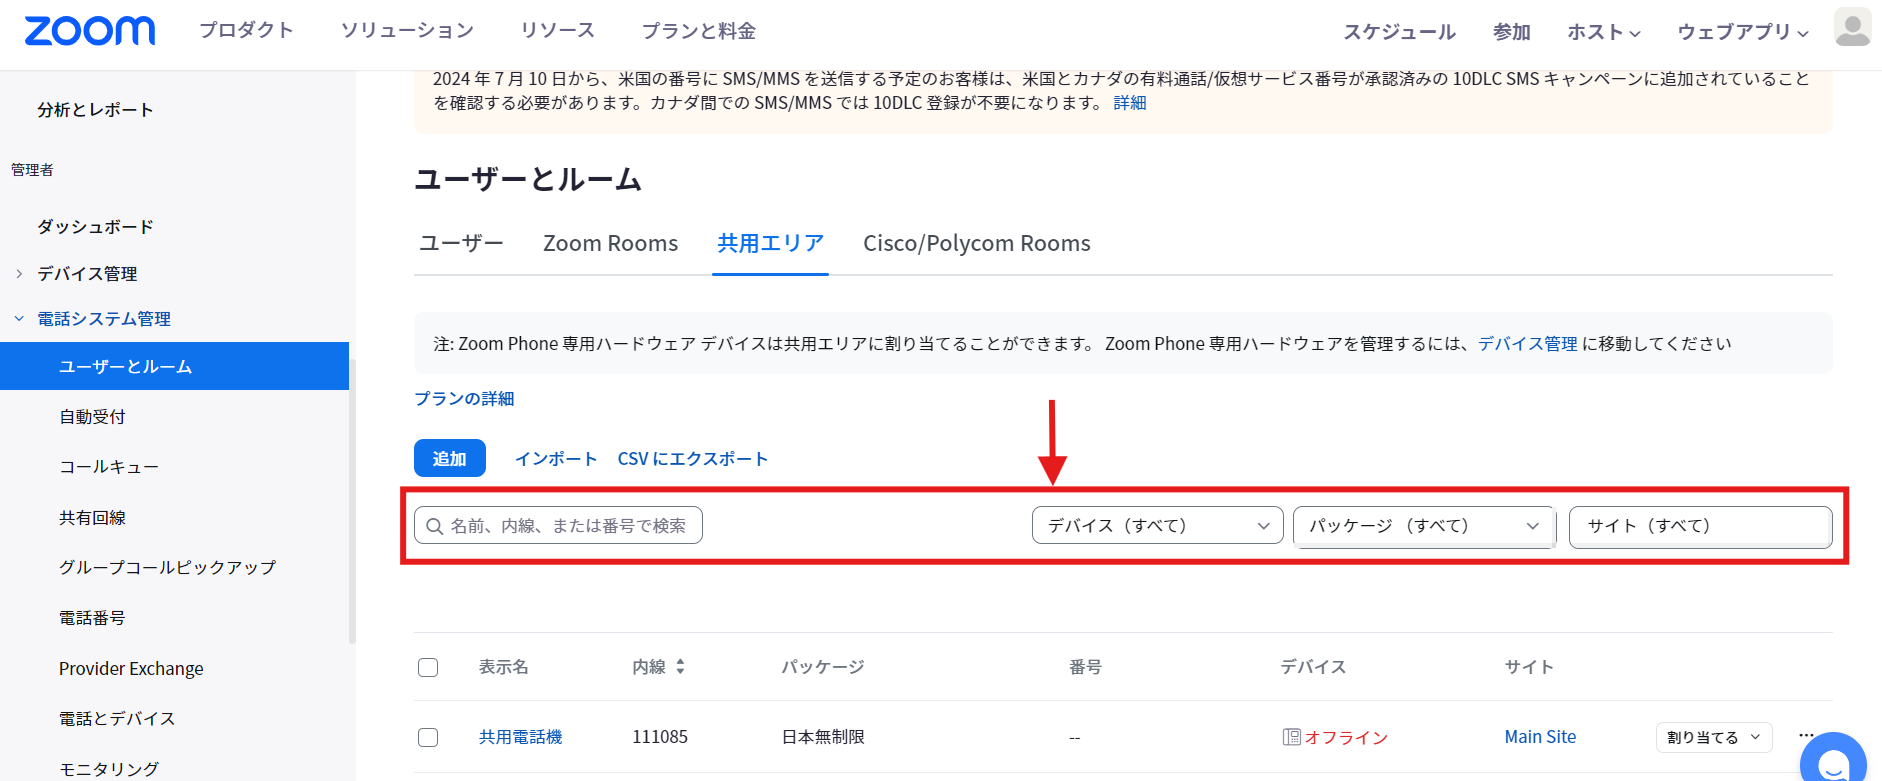Click offline device icon in 共用電話機 row
Image resolution: width=1882 pixels, height=781 pixels.
pyautogui.click(x=1291, y=737)
